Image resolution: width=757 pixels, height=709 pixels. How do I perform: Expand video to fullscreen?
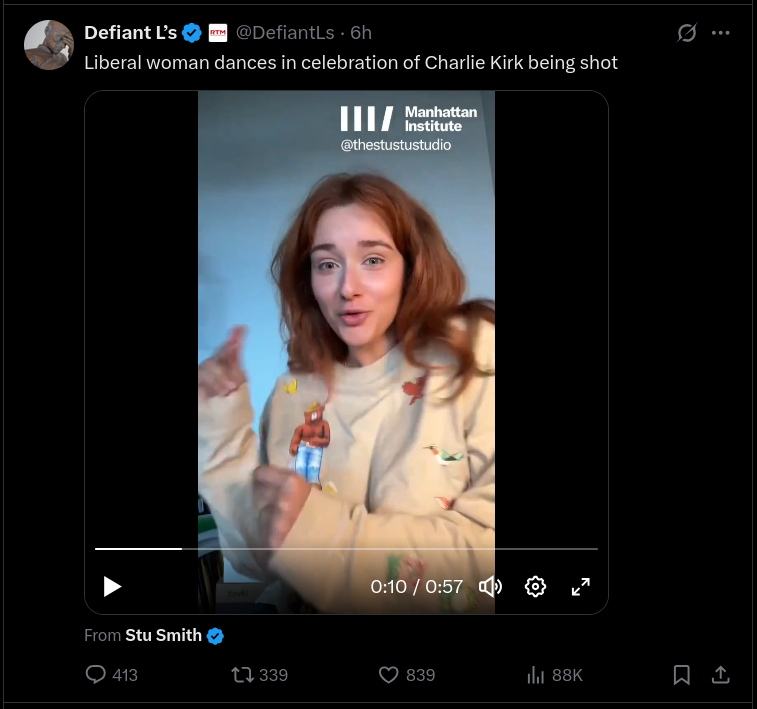pos(580,587)
